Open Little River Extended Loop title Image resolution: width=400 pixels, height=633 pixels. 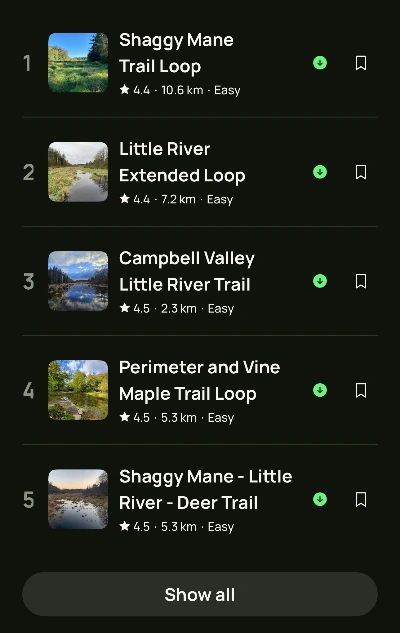pyautogui.click(x=182, y=162)
